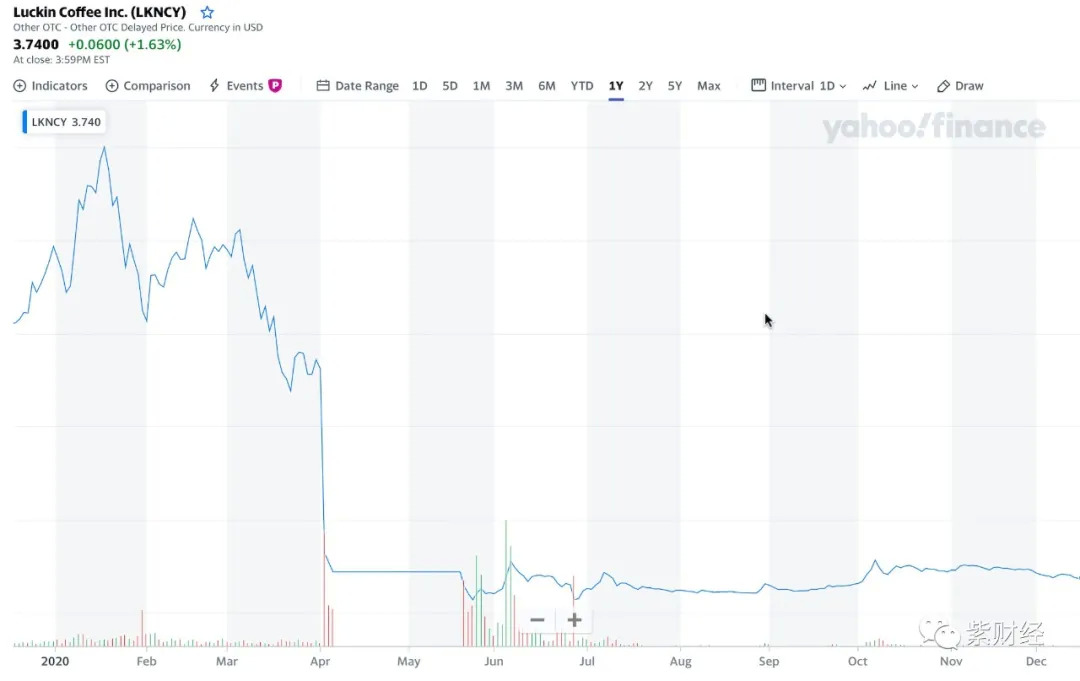Select the 6M range
Viewport: 1080px width, 681px height.
tap(547, 86)
